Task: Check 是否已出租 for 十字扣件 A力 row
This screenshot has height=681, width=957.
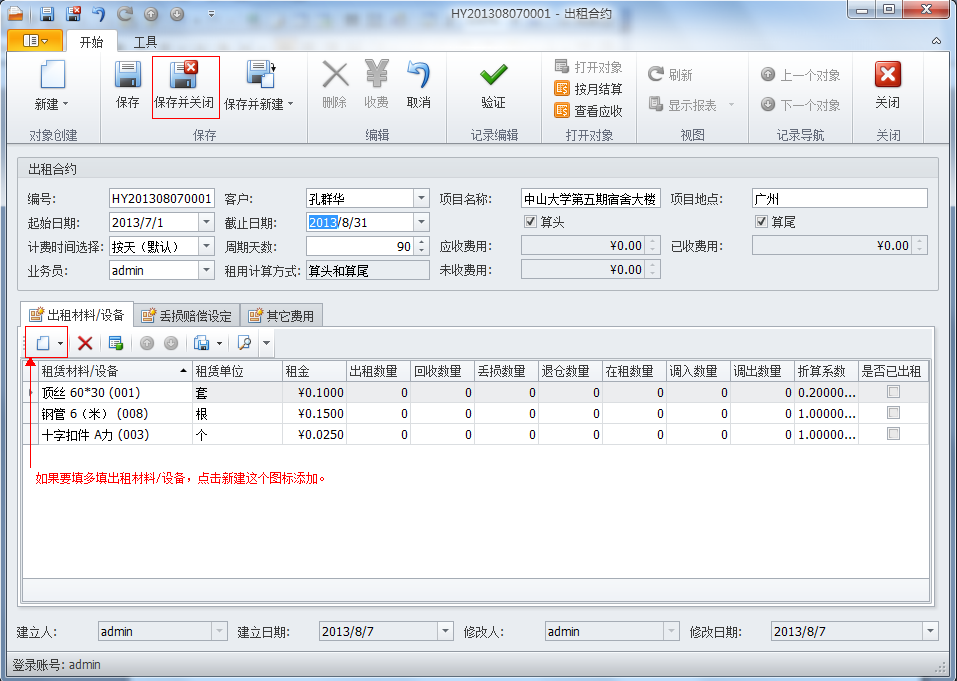Action: pos(894,434)
